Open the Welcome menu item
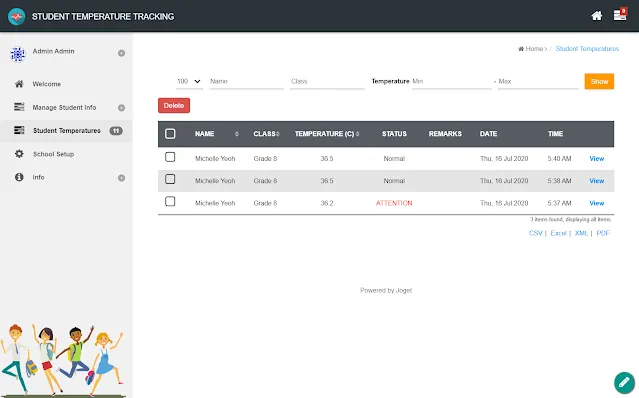 (x=46, y=84)
